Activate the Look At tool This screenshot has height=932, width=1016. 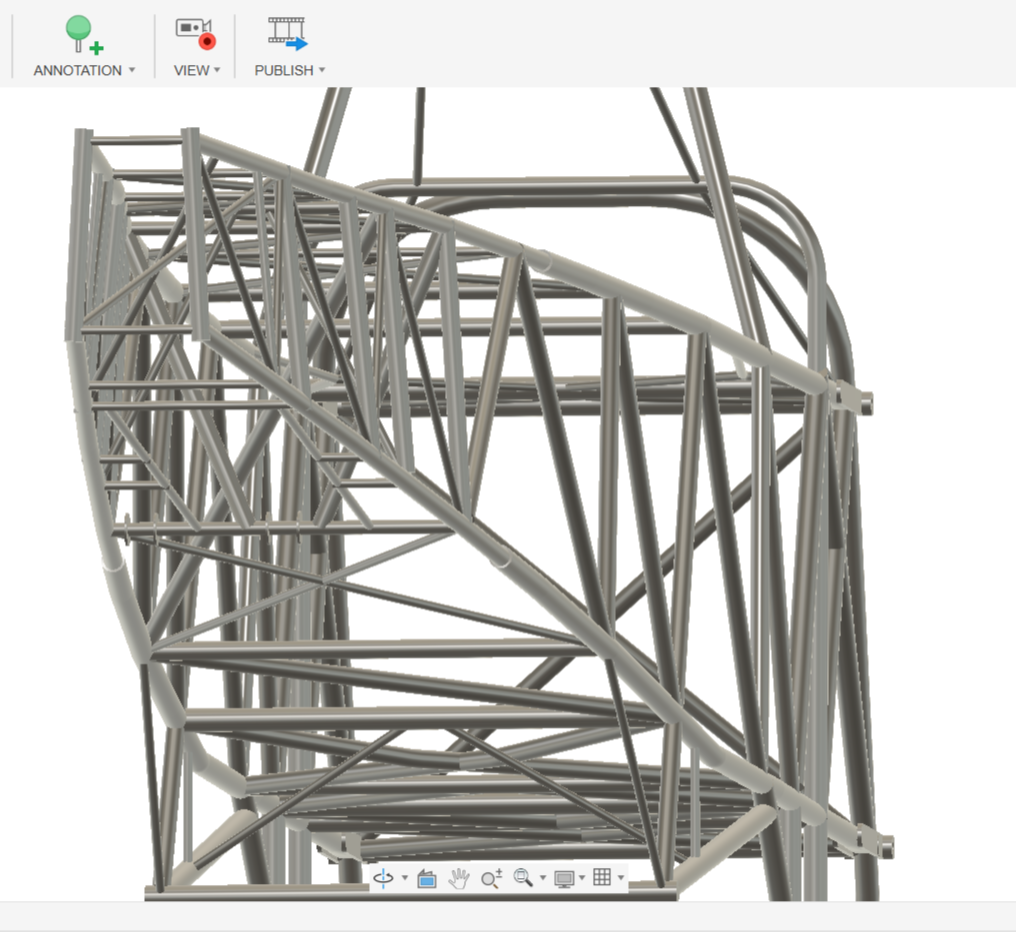coord(427,878)
